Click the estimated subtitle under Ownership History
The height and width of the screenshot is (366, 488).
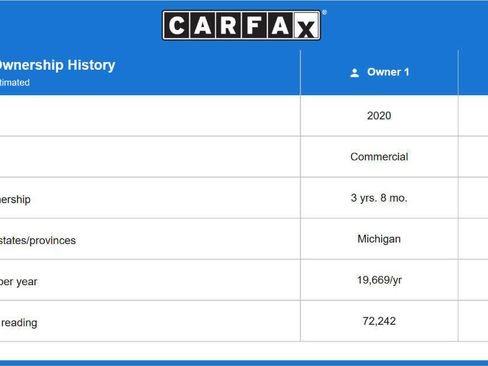point(15,82)
